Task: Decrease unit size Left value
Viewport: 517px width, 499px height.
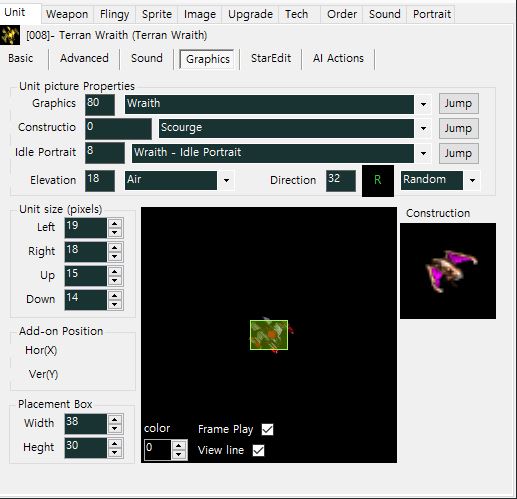Action: [115, 233]
